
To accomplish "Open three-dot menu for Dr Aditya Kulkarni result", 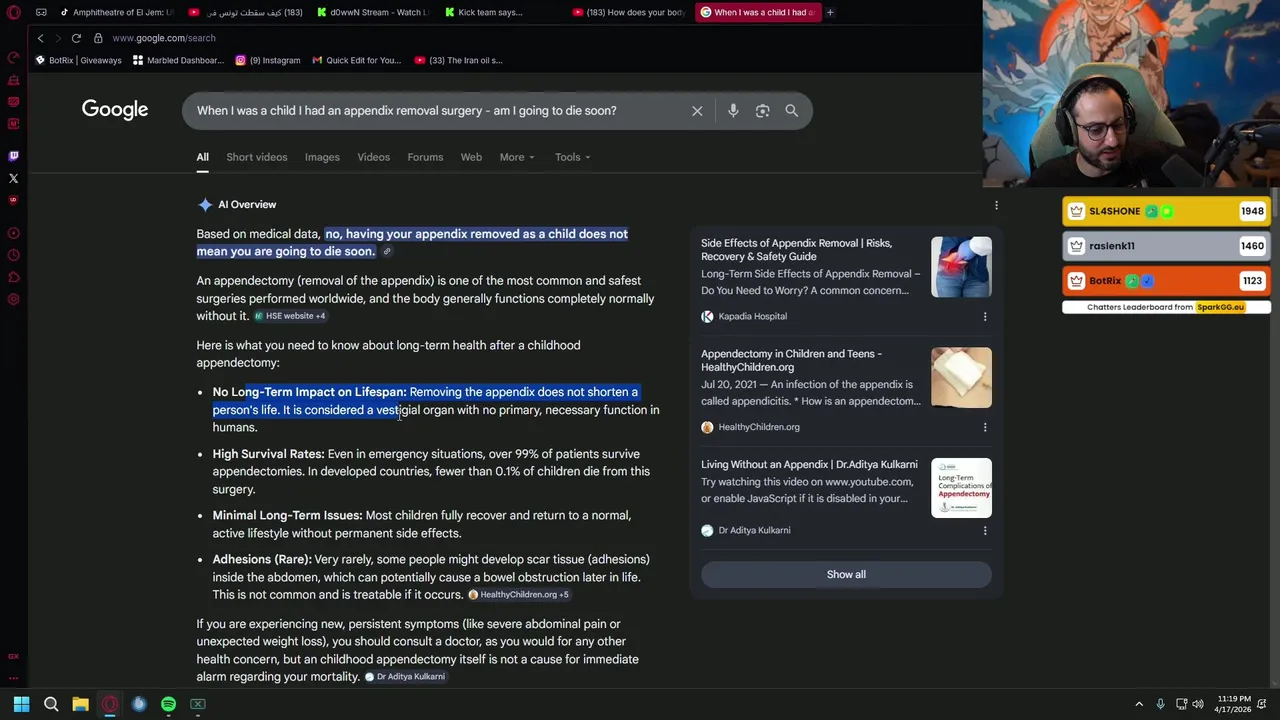I will pos(985,531).
